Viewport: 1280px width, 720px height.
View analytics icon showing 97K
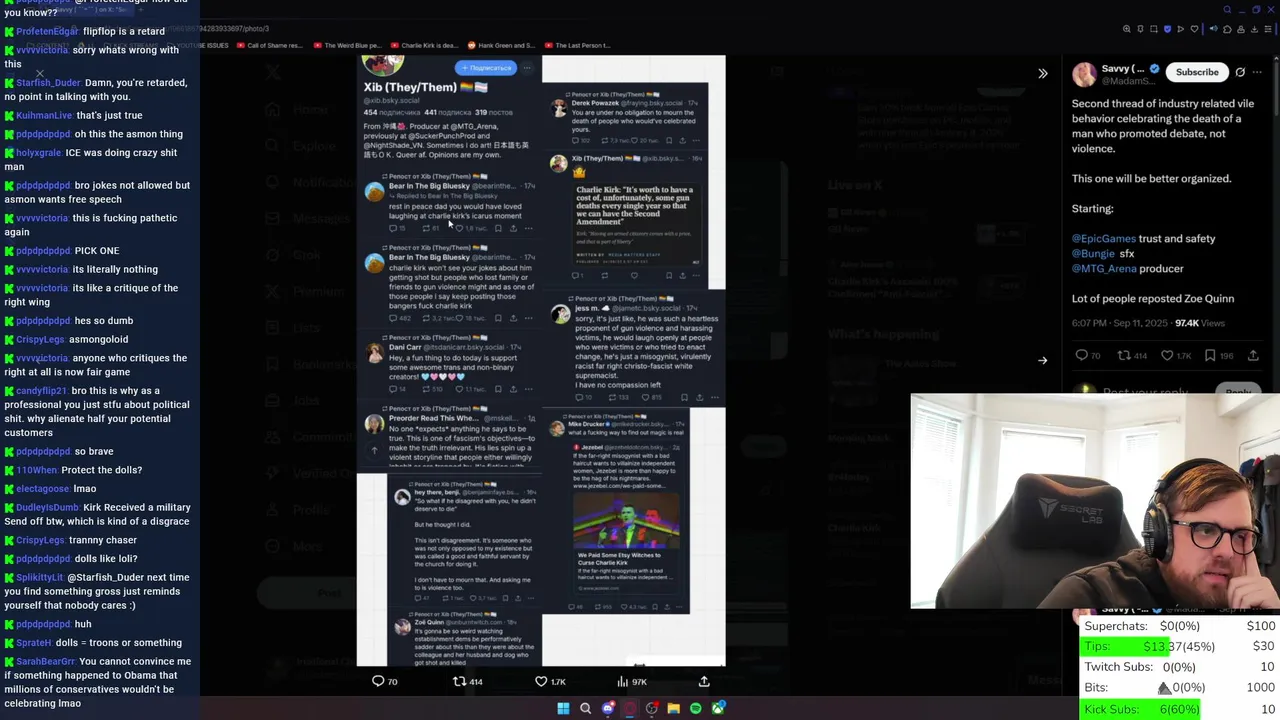(622, 681)
